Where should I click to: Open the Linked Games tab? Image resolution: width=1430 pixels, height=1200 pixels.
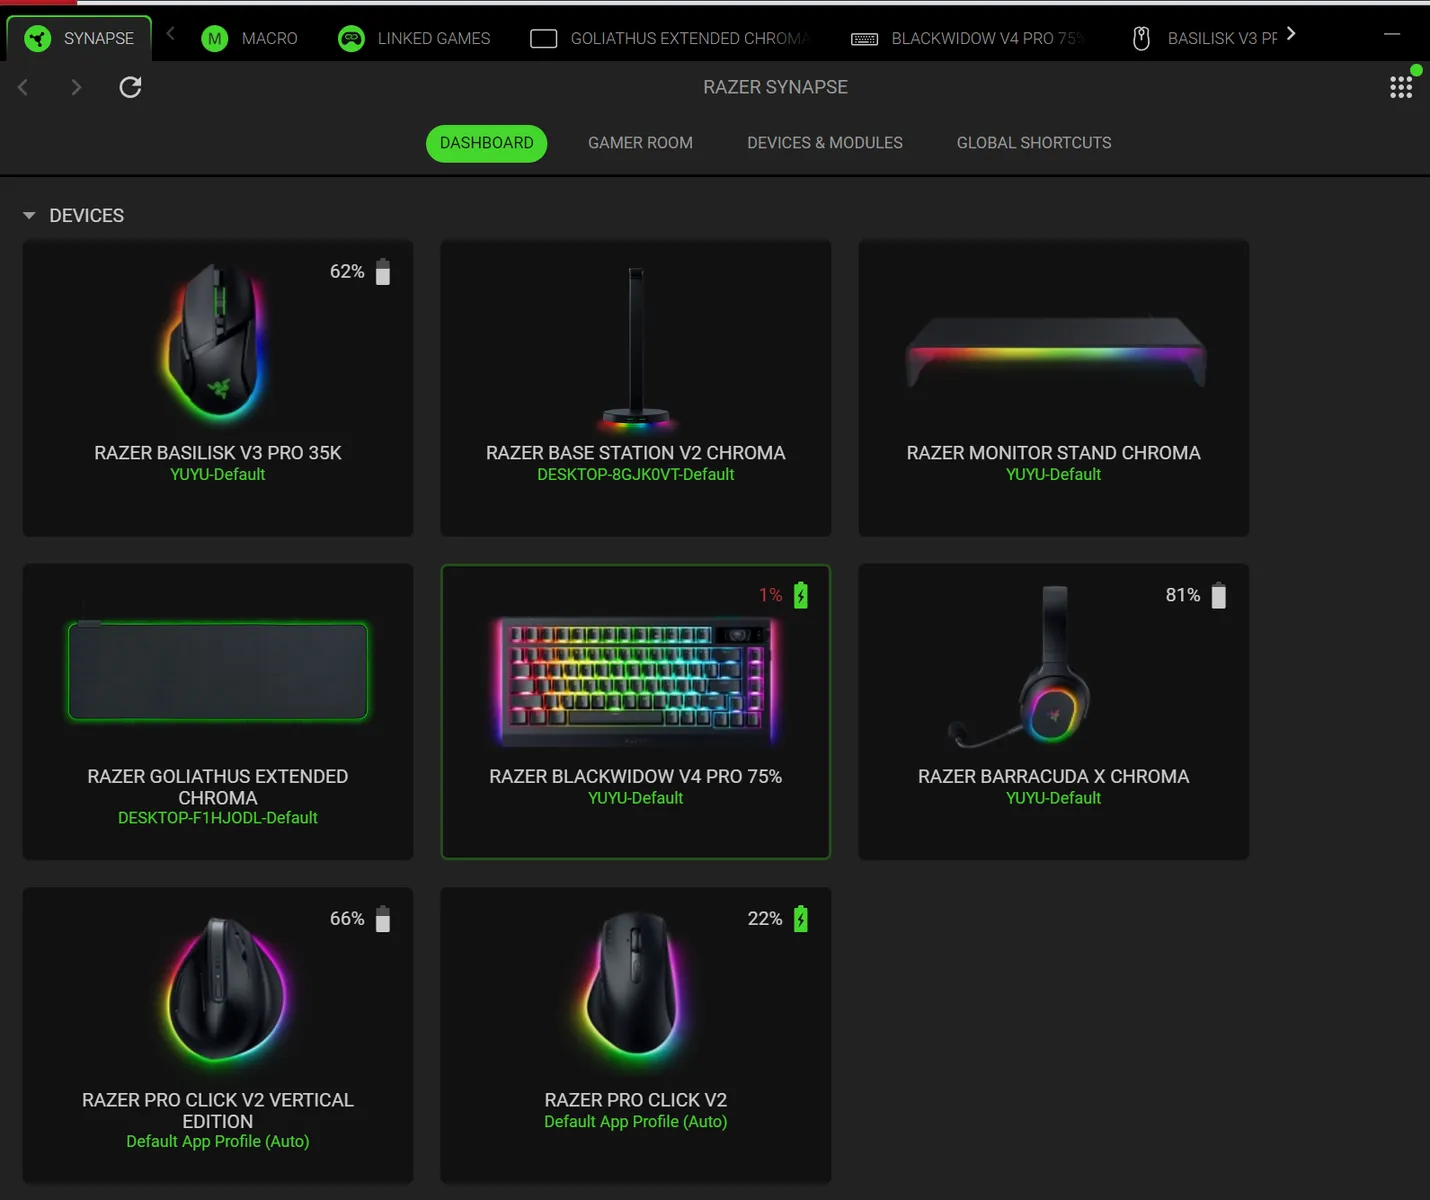415,39
